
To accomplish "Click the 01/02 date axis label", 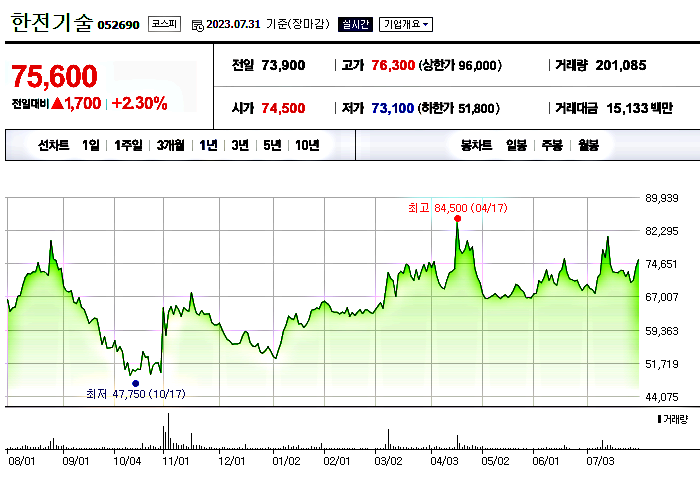I will click(x=286, y=461).
